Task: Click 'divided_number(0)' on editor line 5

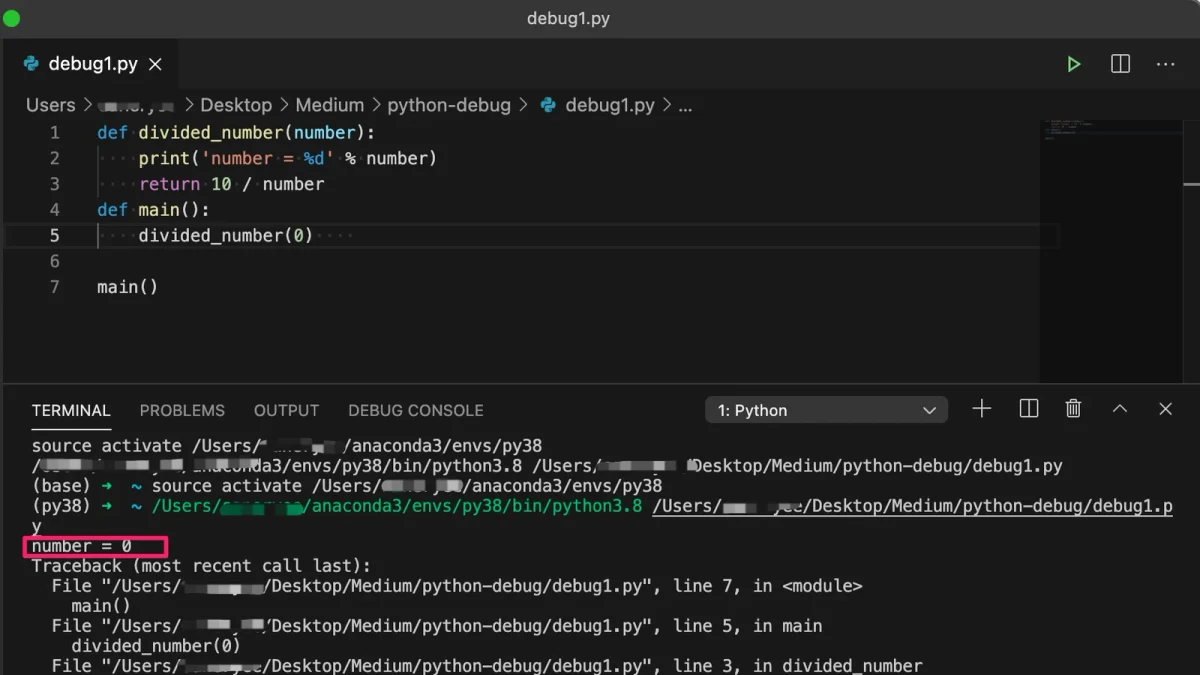Action: click(x=226, y=236)
